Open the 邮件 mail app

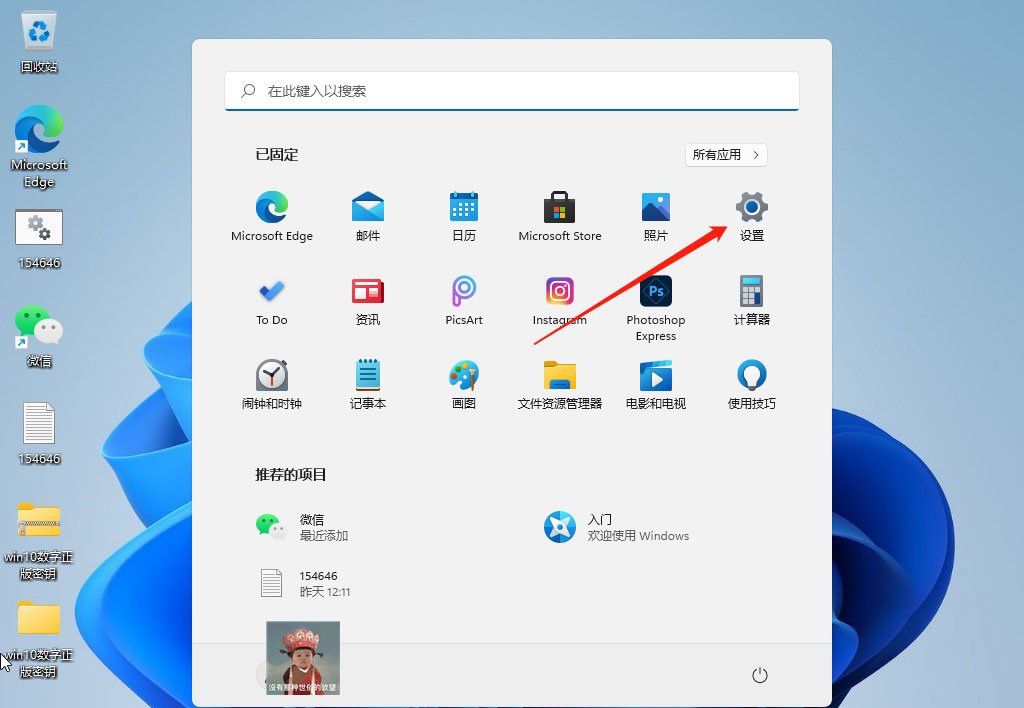click(368, 217)
